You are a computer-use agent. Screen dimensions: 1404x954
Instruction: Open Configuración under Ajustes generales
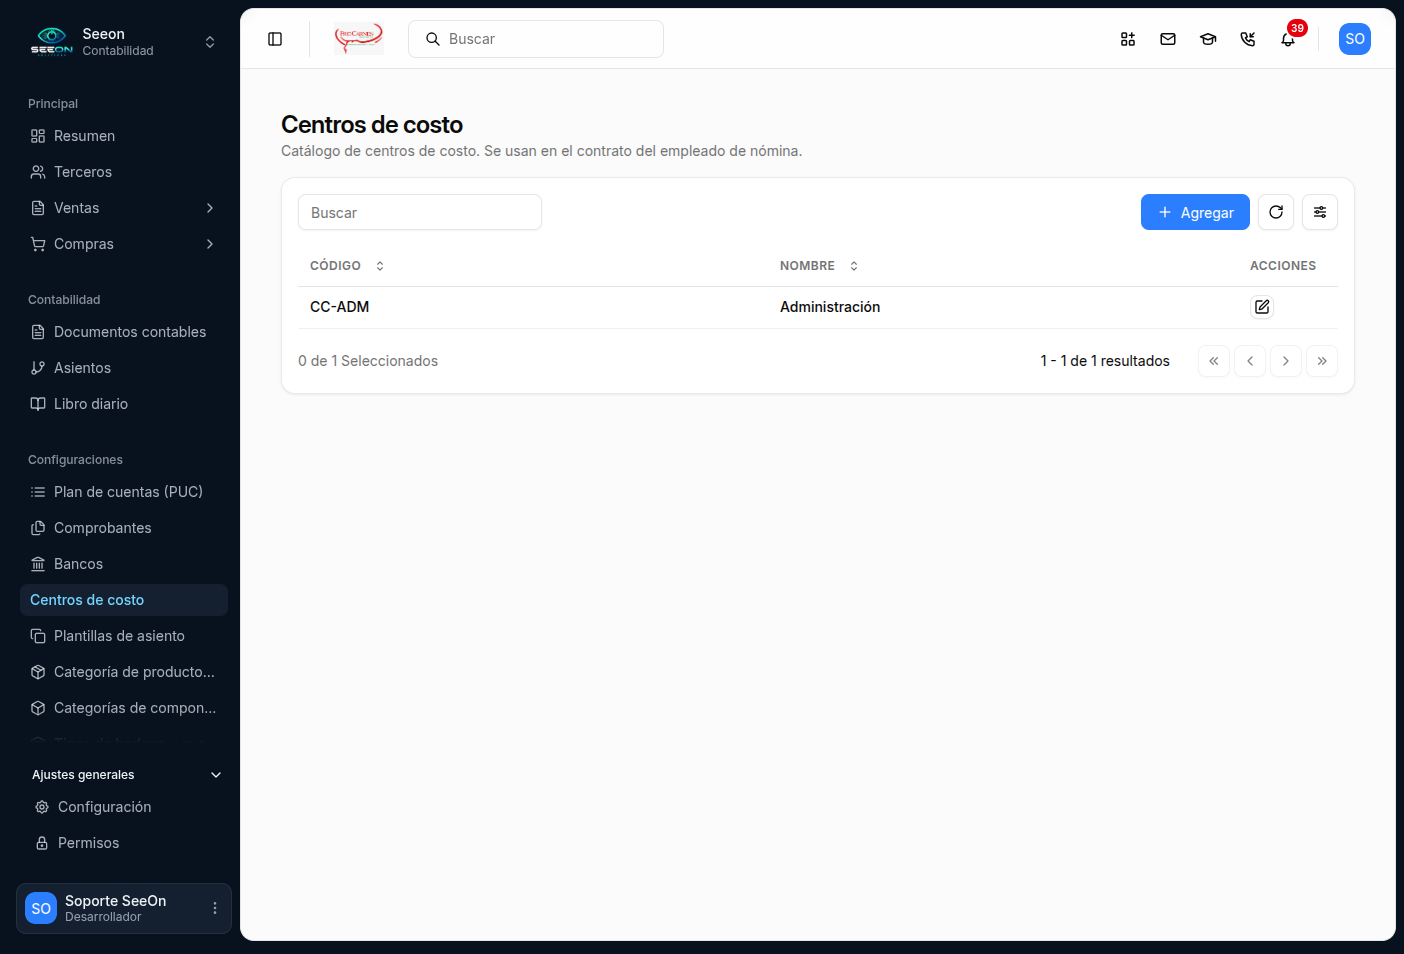tap(126, 807)
